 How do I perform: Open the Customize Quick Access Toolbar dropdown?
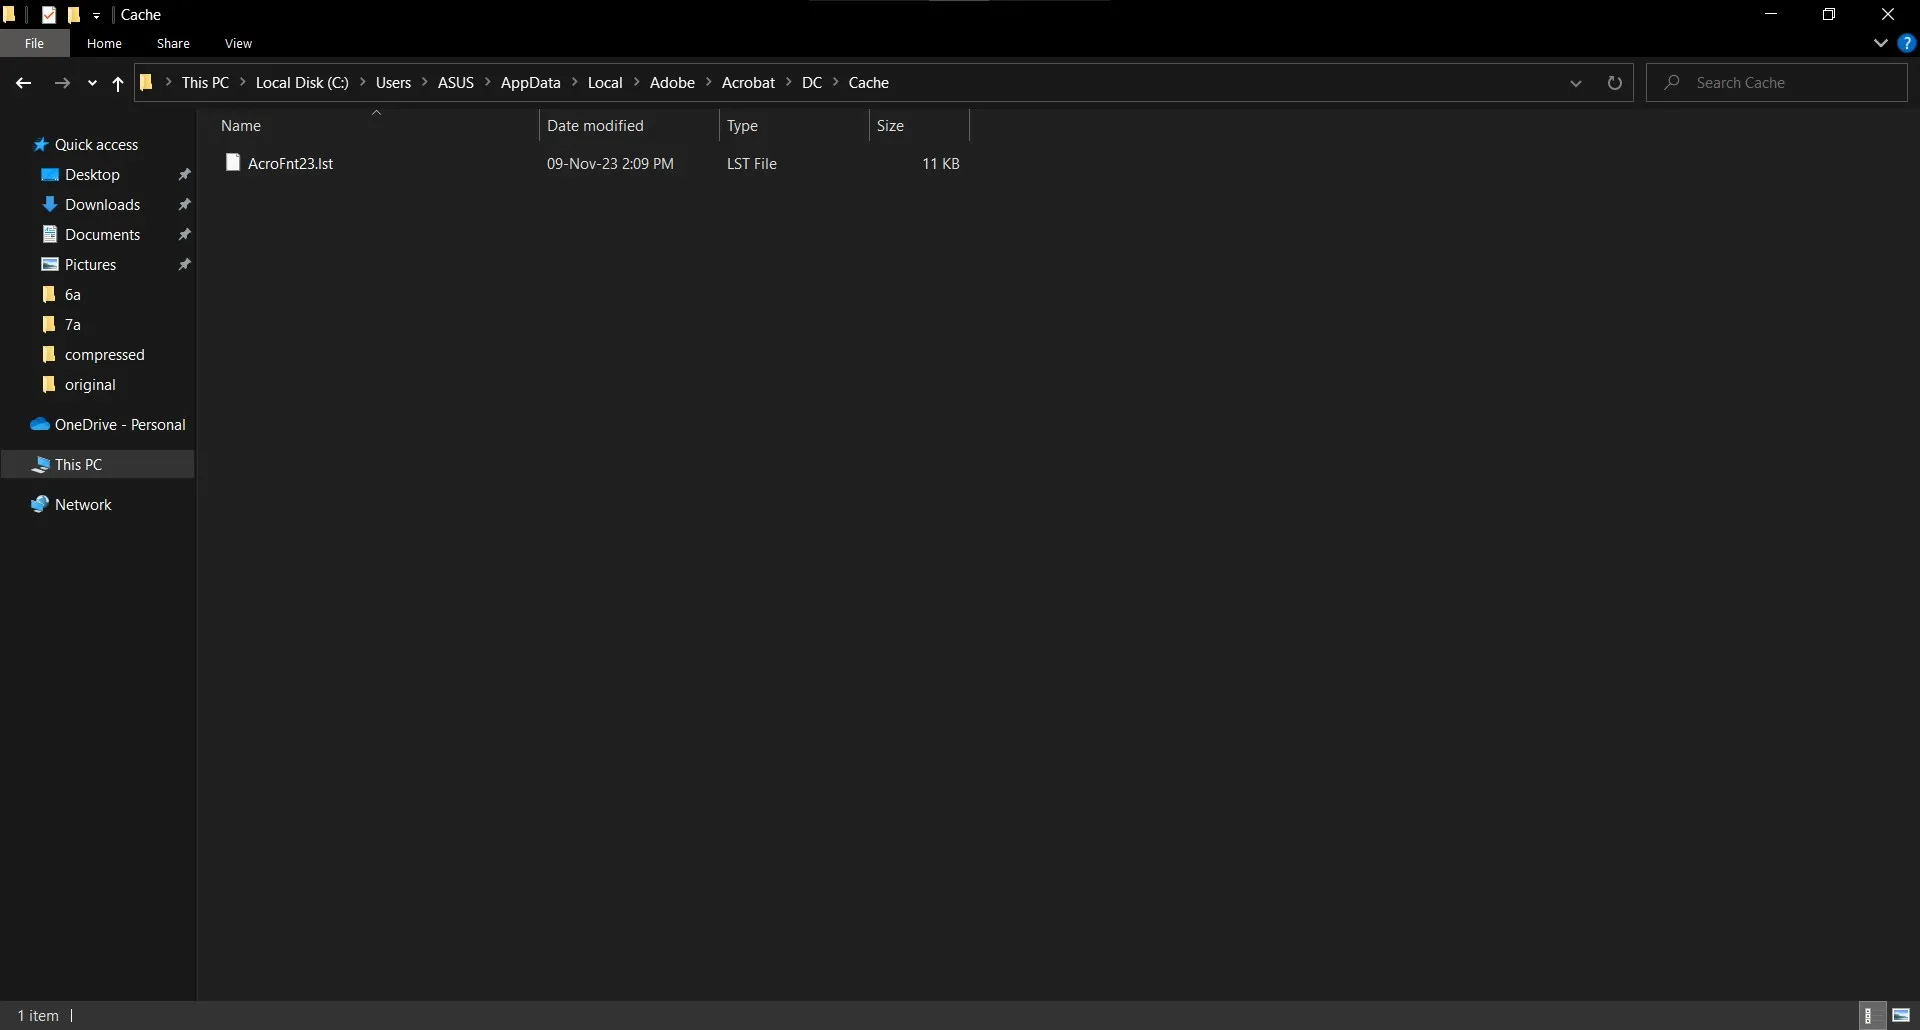[96, 14]
